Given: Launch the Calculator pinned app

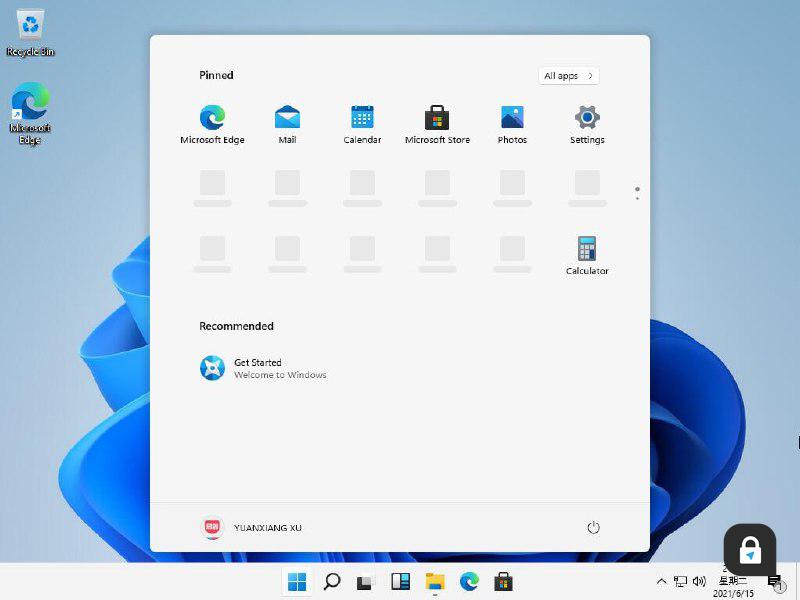Looking at the screenshot, I should pyautogui.click(x=587, y=255).
